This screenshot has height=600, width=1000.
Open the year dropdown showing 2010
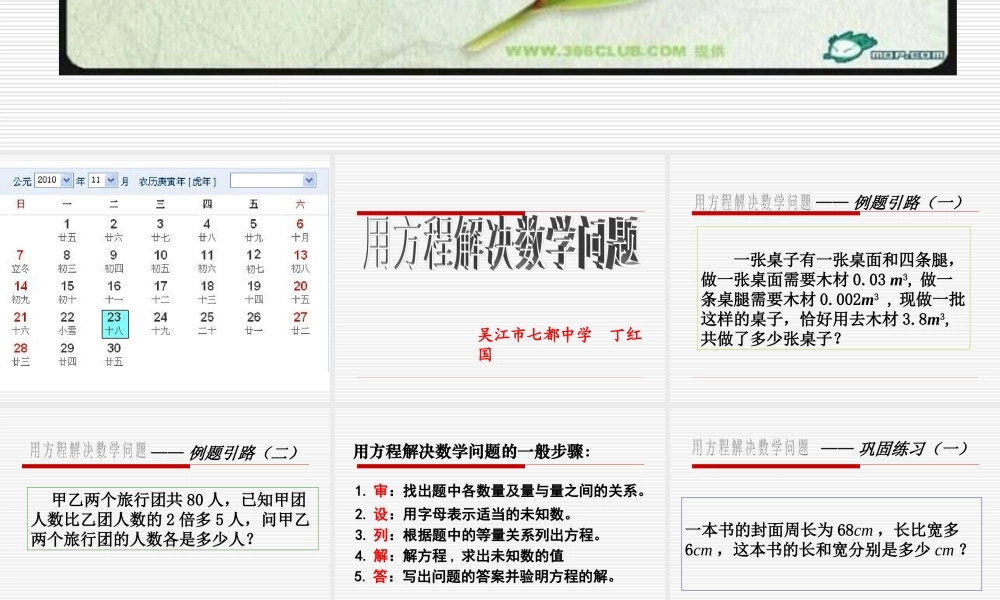click(54, 180)
